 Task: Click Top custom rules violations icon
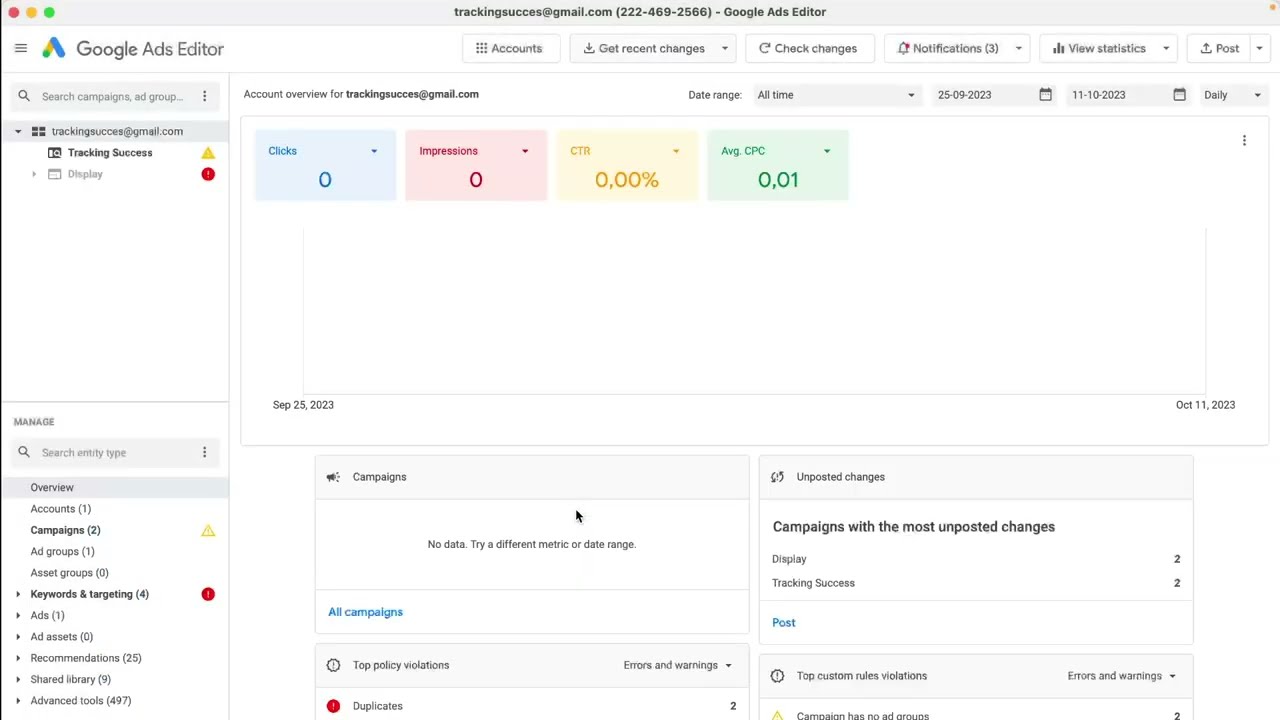[x=777, y=676]
